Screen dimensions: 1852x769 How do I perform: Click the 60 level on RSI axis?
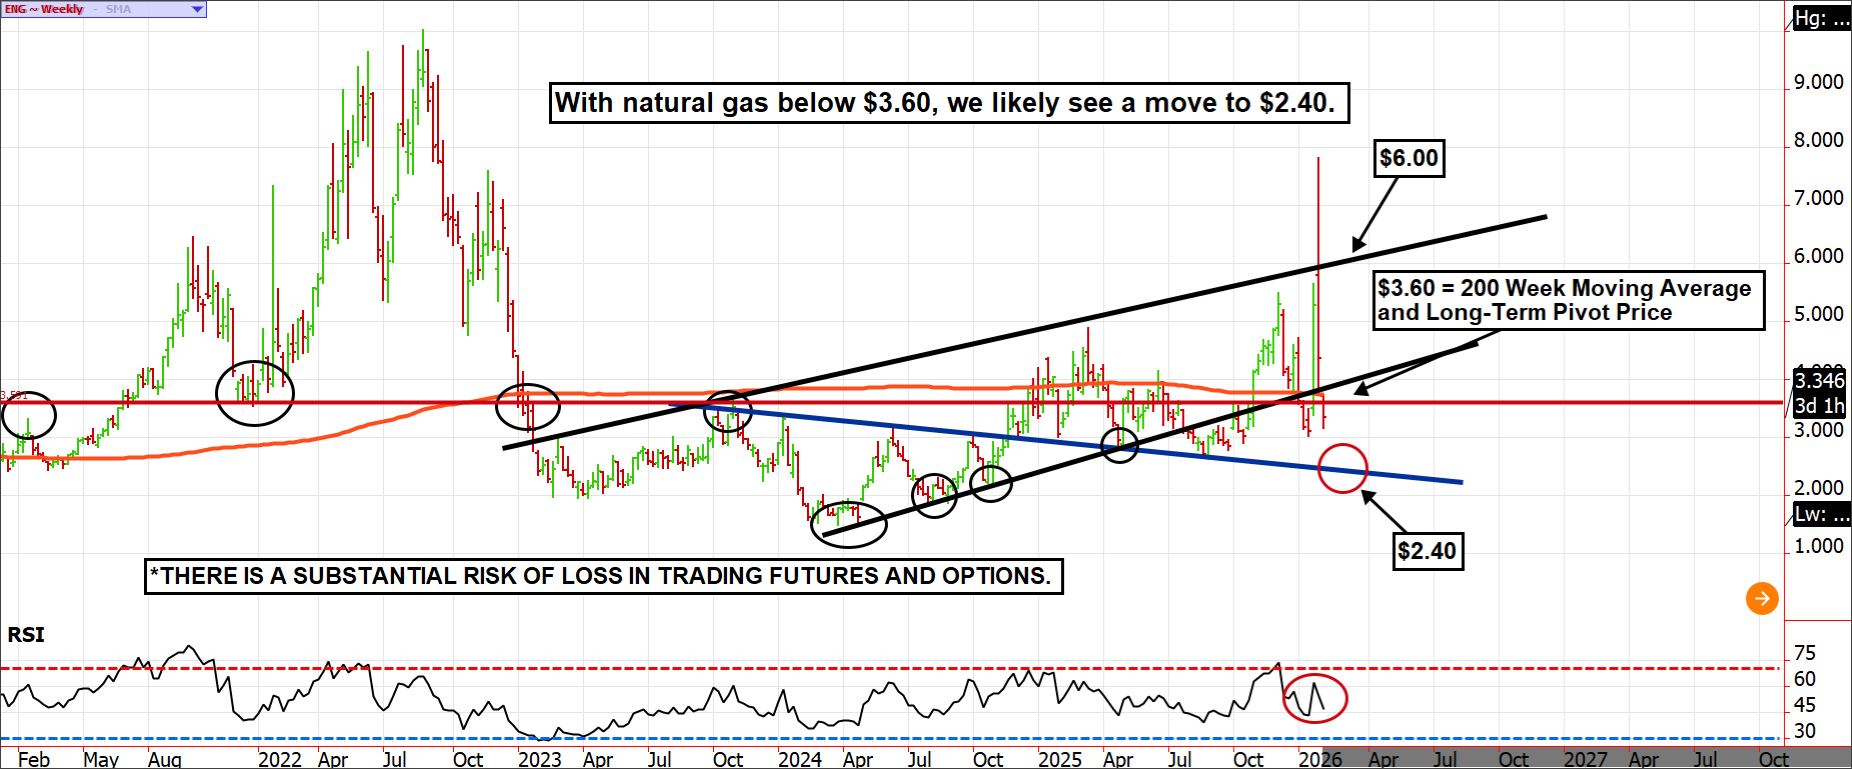pyautogui.click(x=1805, y=679)
